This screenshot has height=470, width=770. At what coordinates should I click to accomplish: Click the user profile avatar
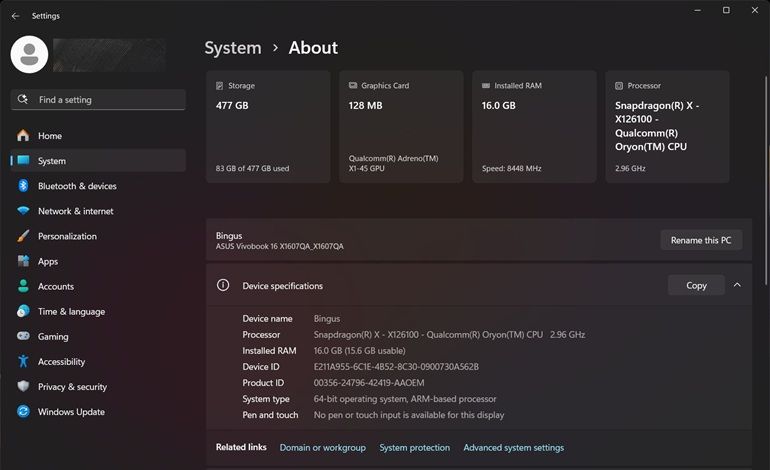(x=29, y=55)
